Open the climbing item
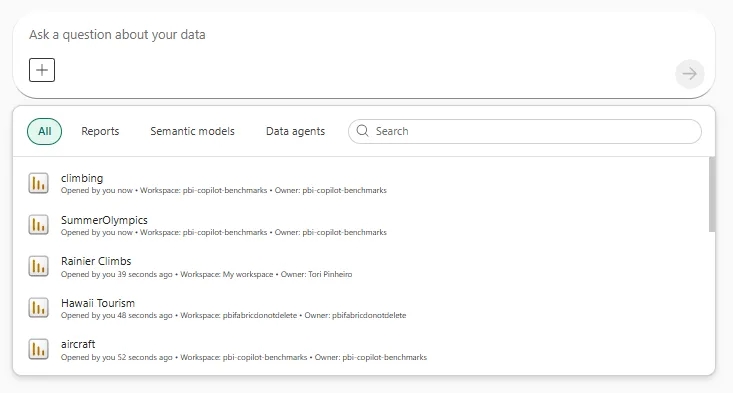733x393 pixels. click(364, 183)
